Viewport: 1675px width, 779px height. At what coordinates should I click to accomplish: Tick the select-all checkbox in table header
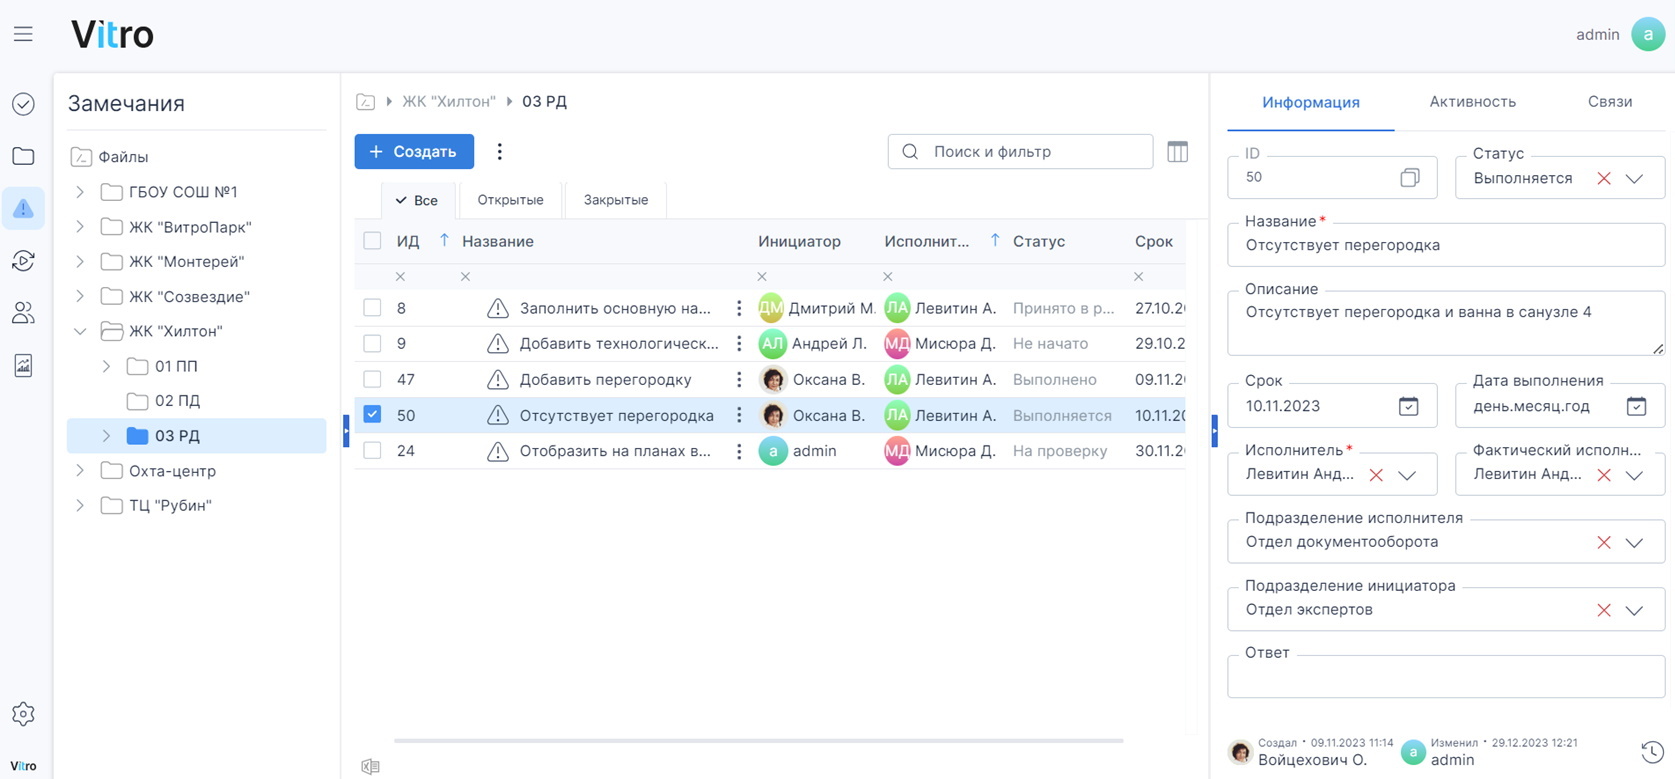coord(372,241)
